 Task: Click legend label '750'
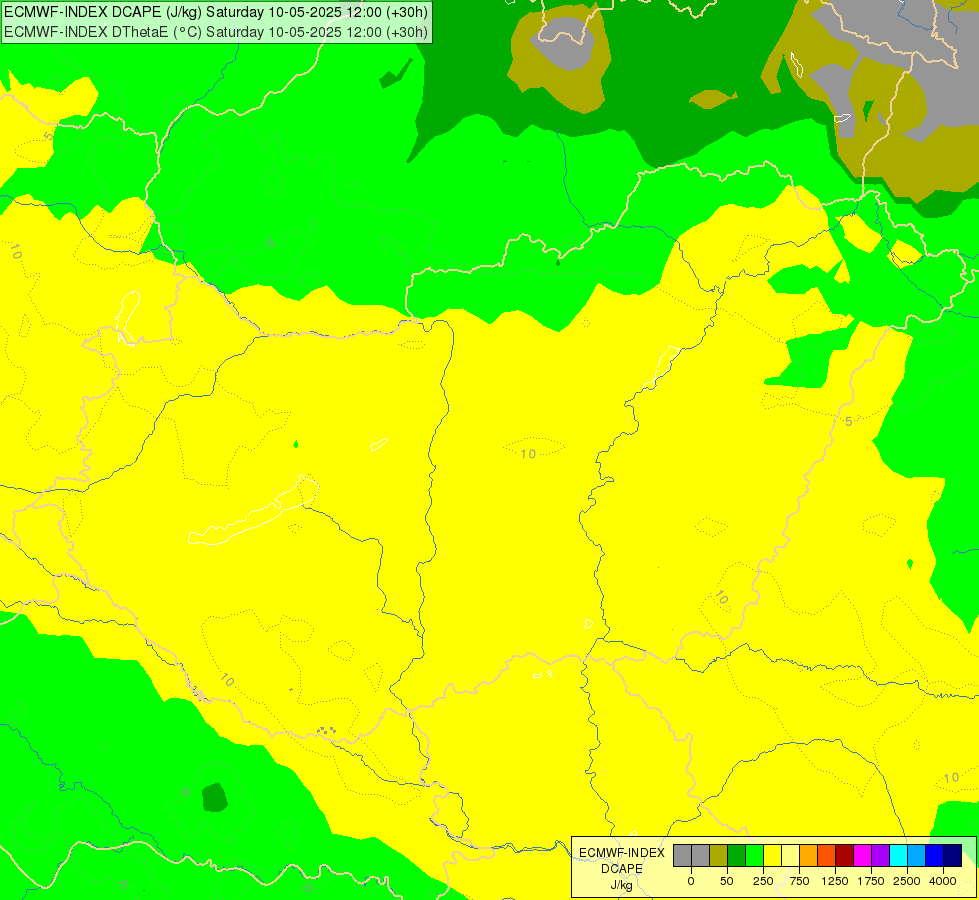(799, 881)
